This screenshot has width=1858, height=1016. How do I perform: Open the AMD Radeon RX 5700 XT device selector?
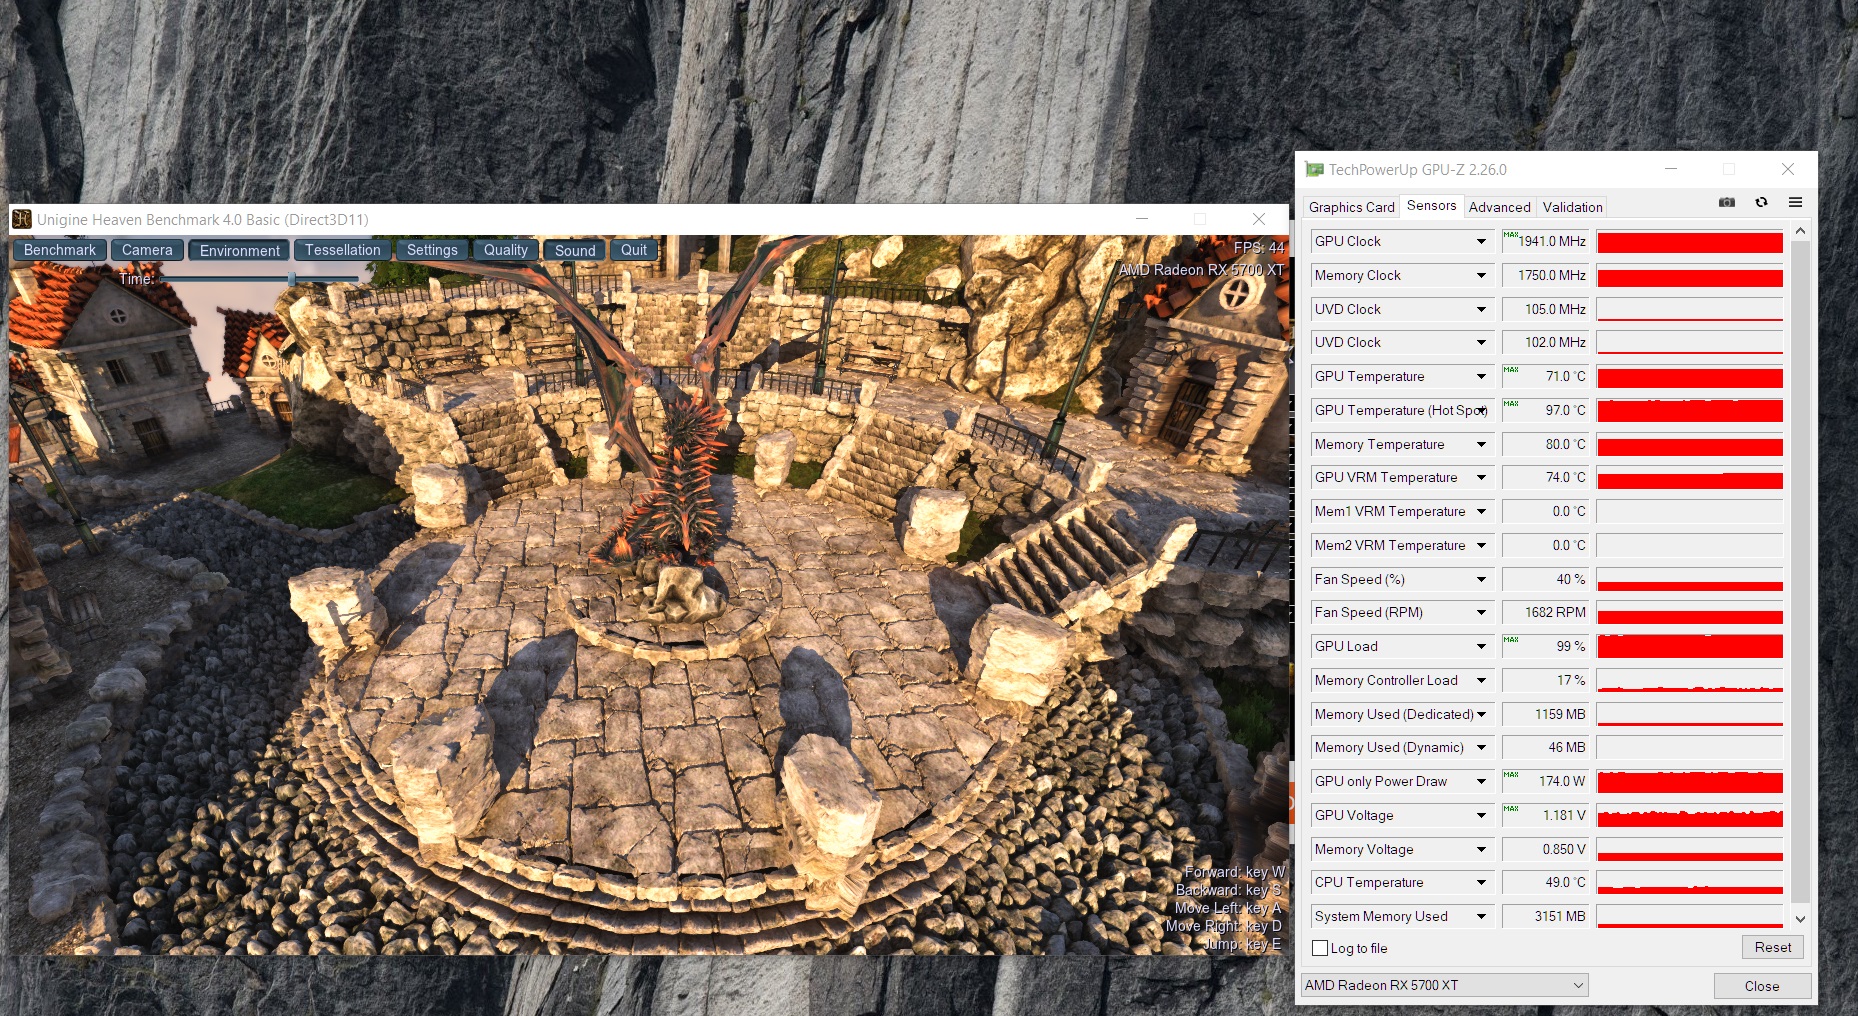[1444, 985]
